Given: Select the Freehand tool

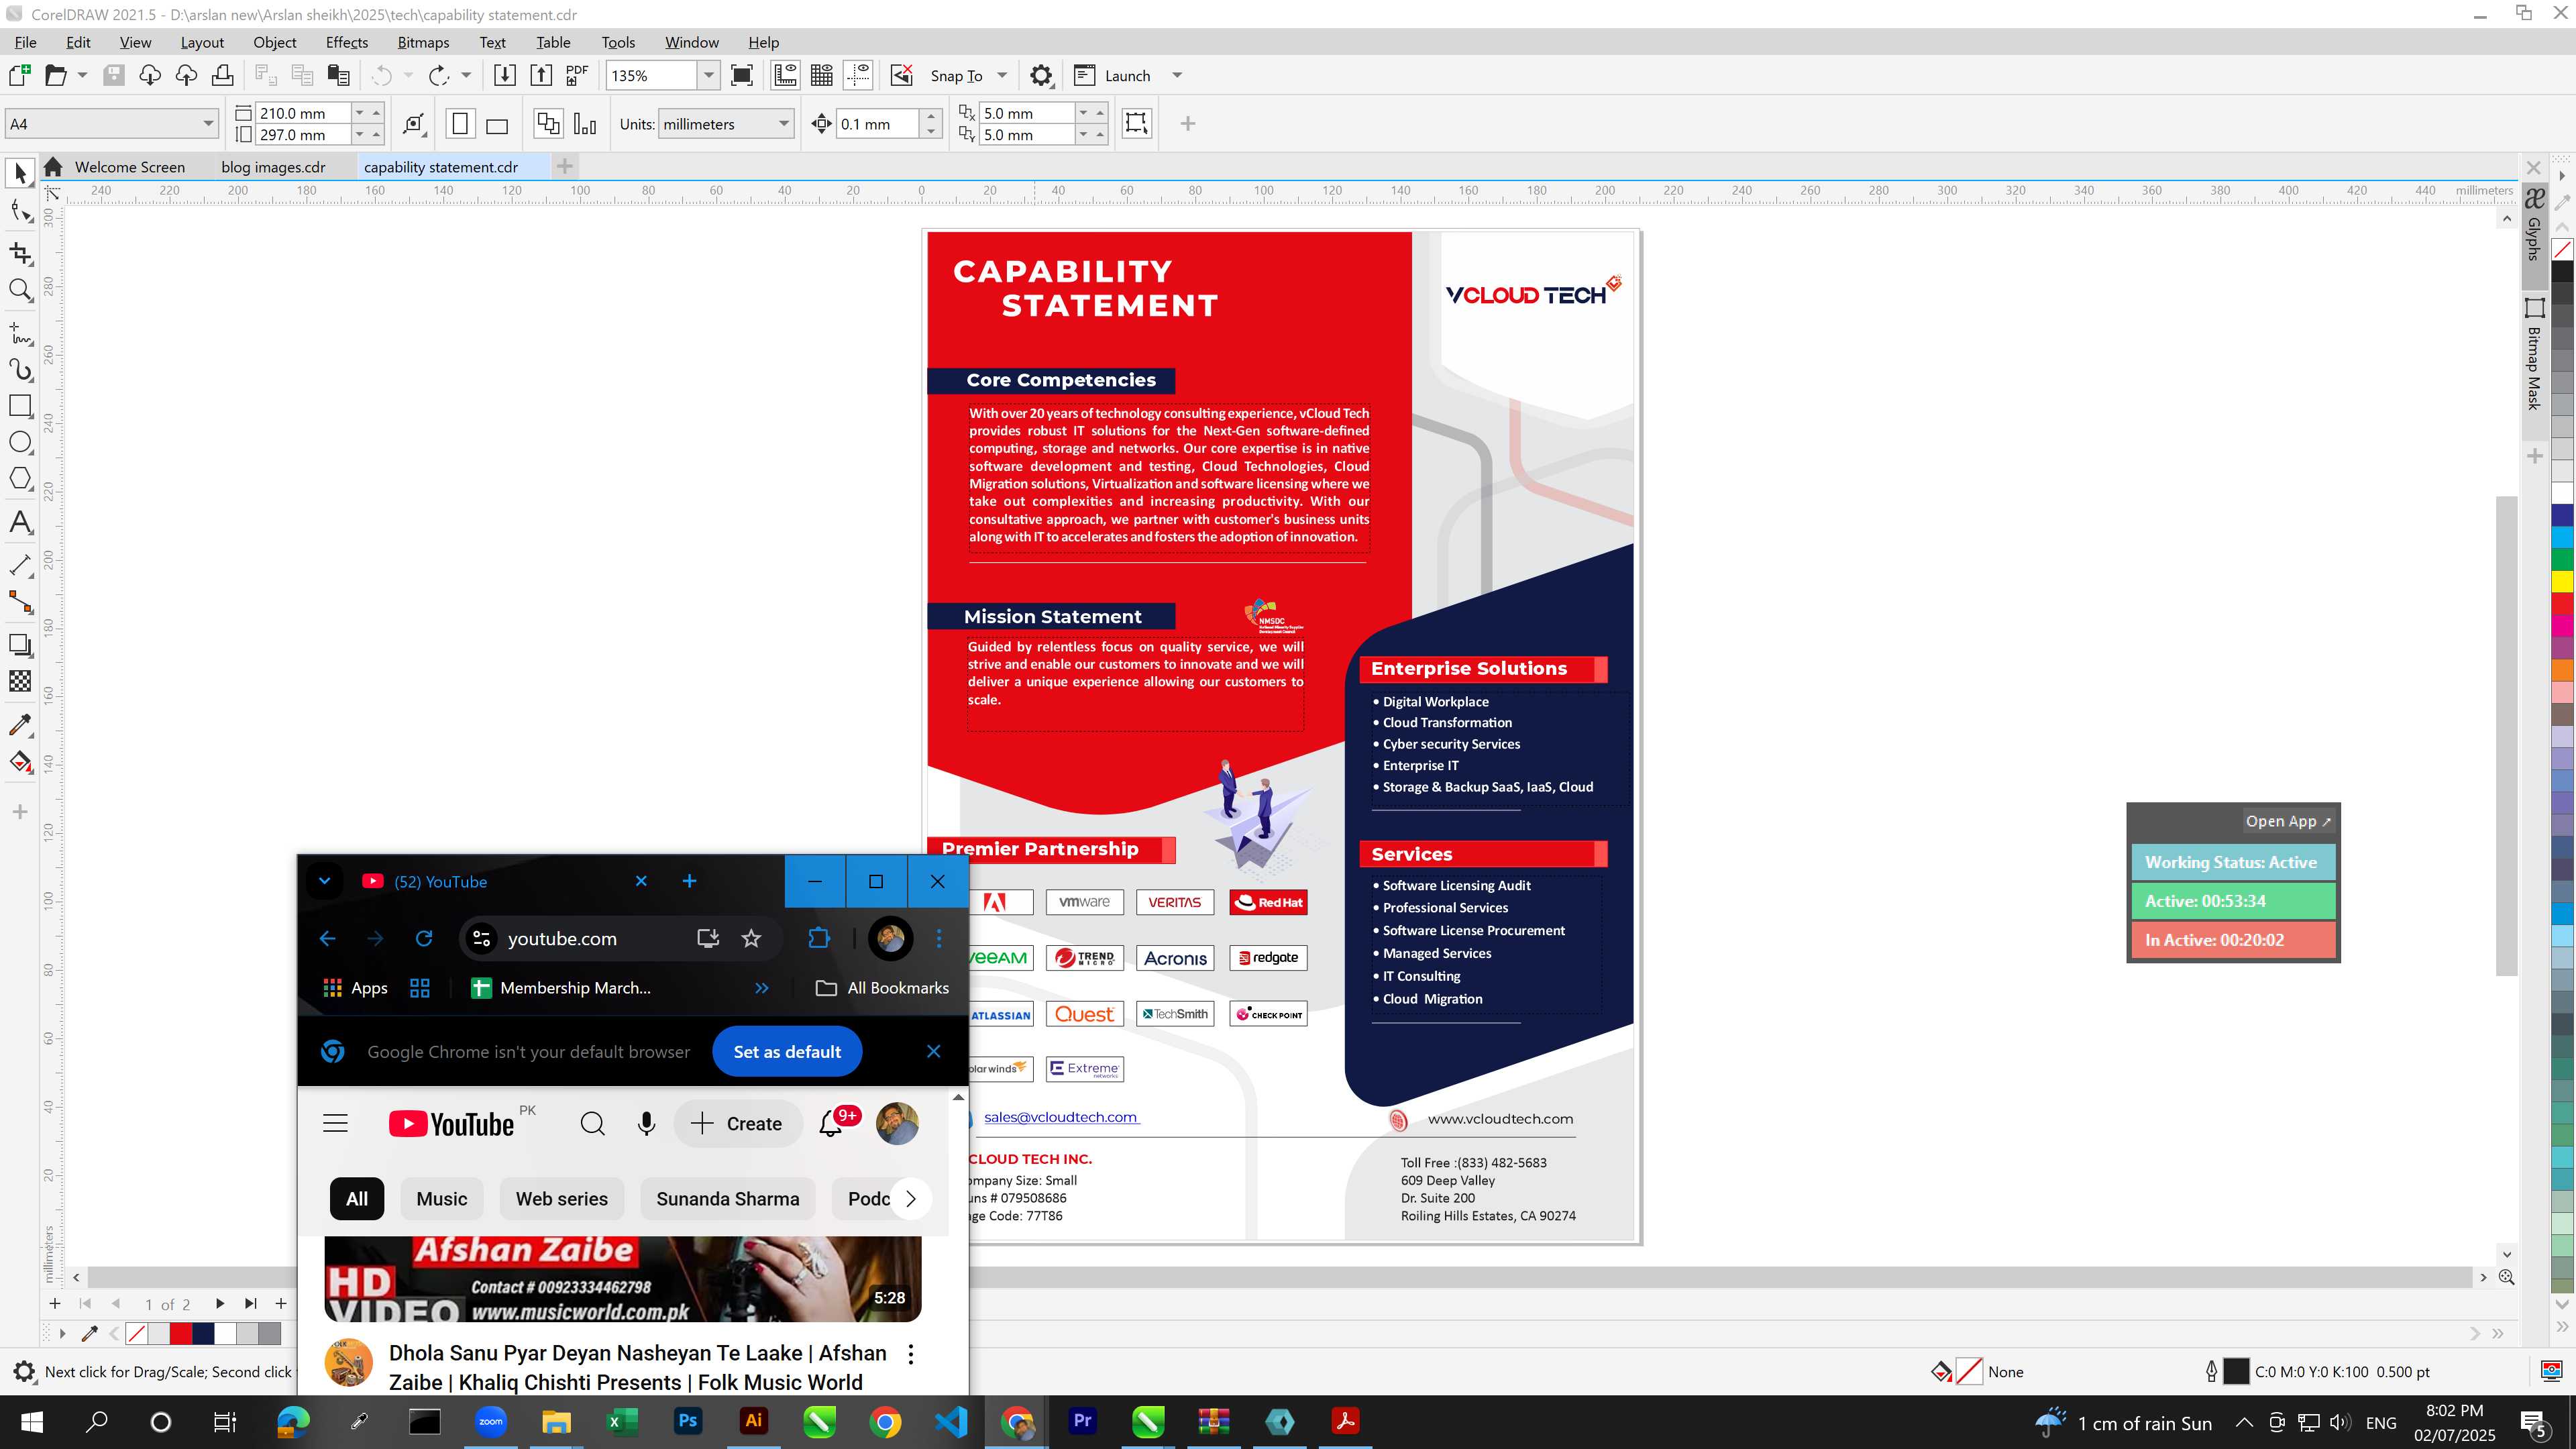Looking at the screenshot, I should (x=20, y=333).
